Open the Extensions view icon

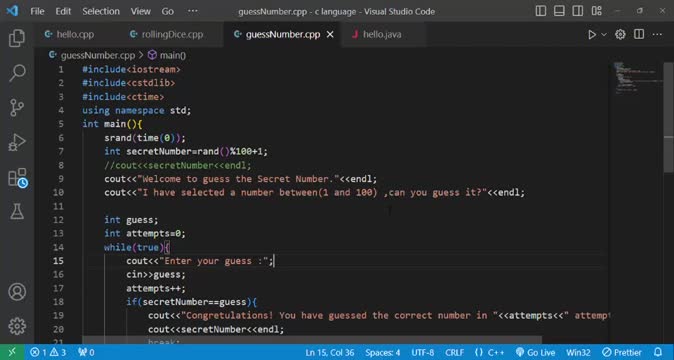(x=18, y=177)
